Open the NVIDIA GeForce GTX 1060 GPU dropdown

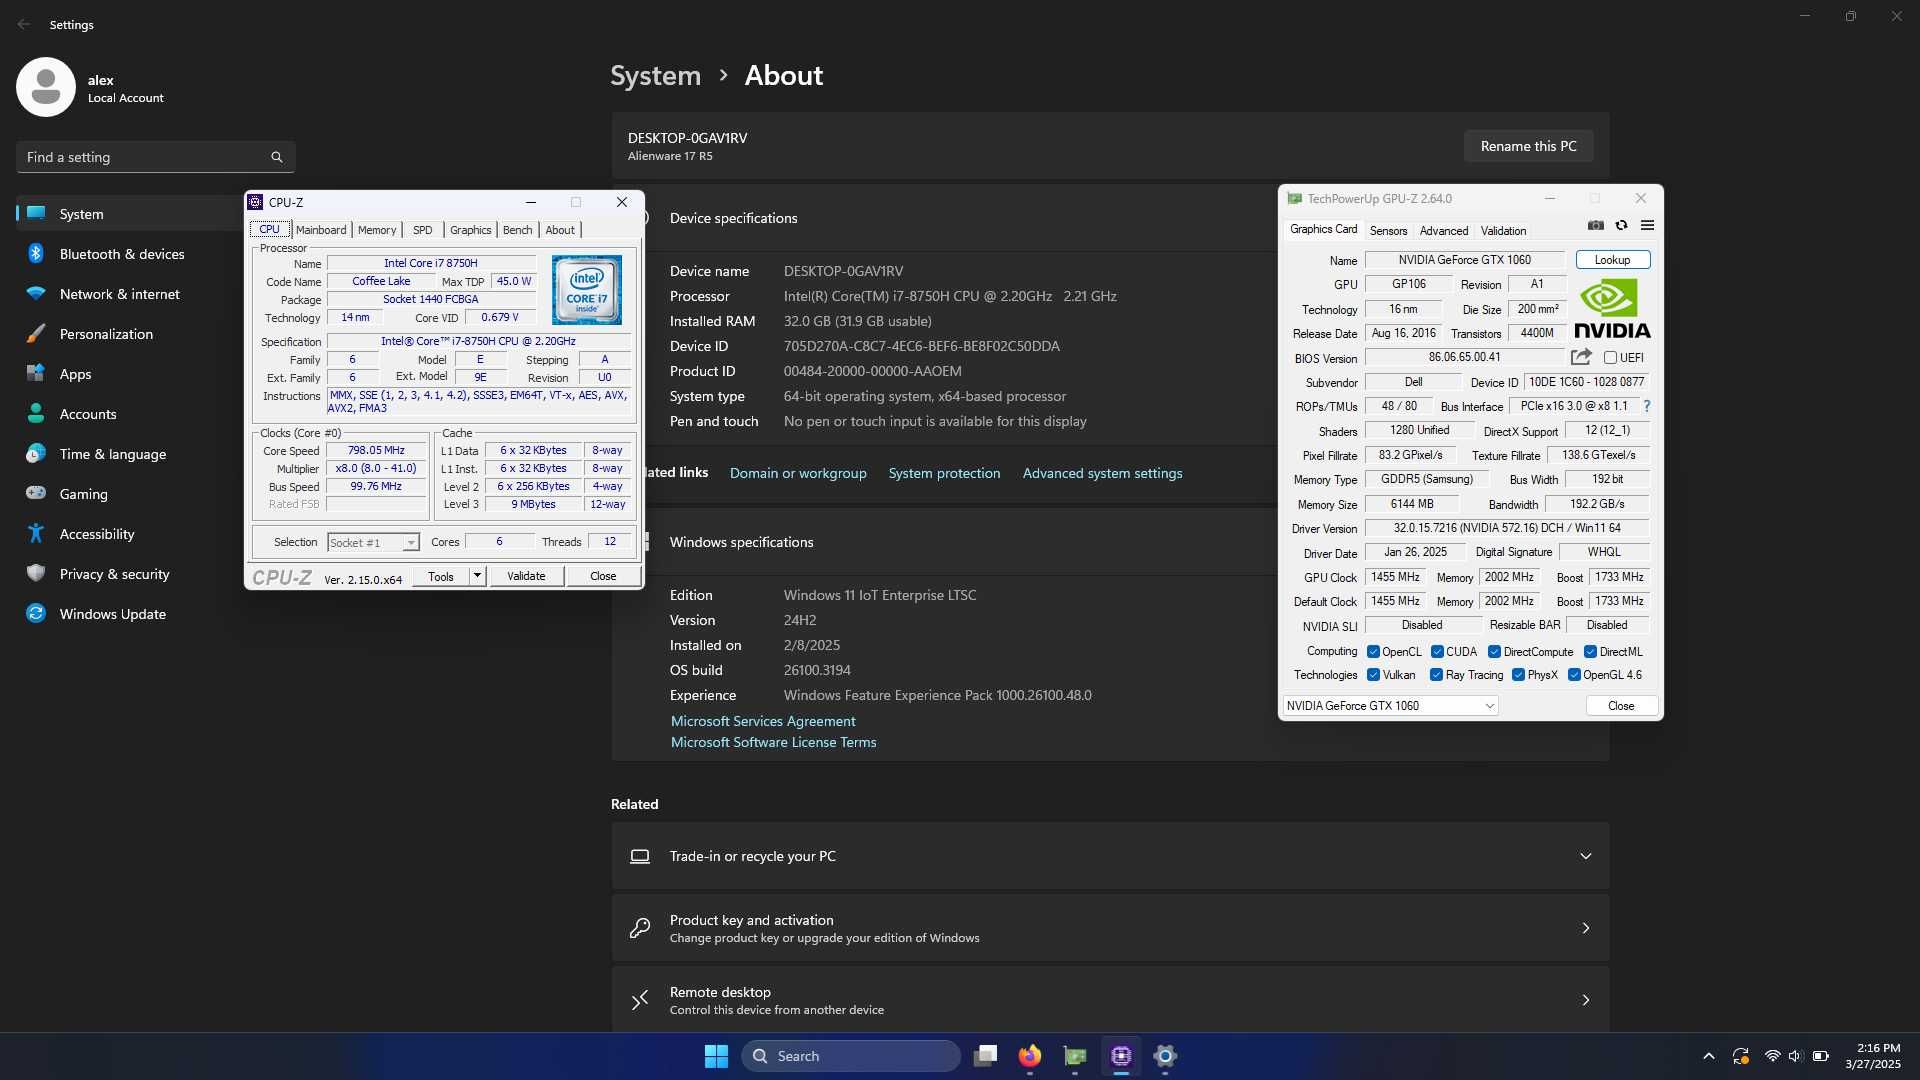coord(1390,706)
